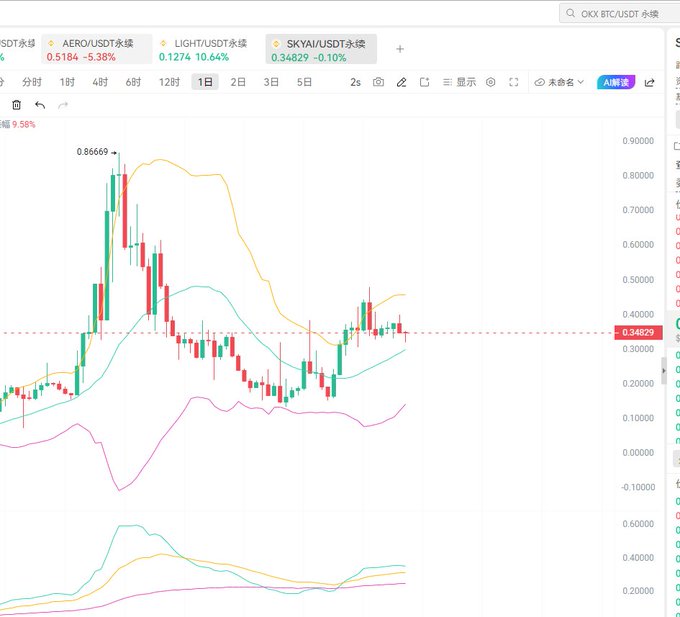Select the 分时 timeframe
680x617 pixels.
(x=32, y=82)
